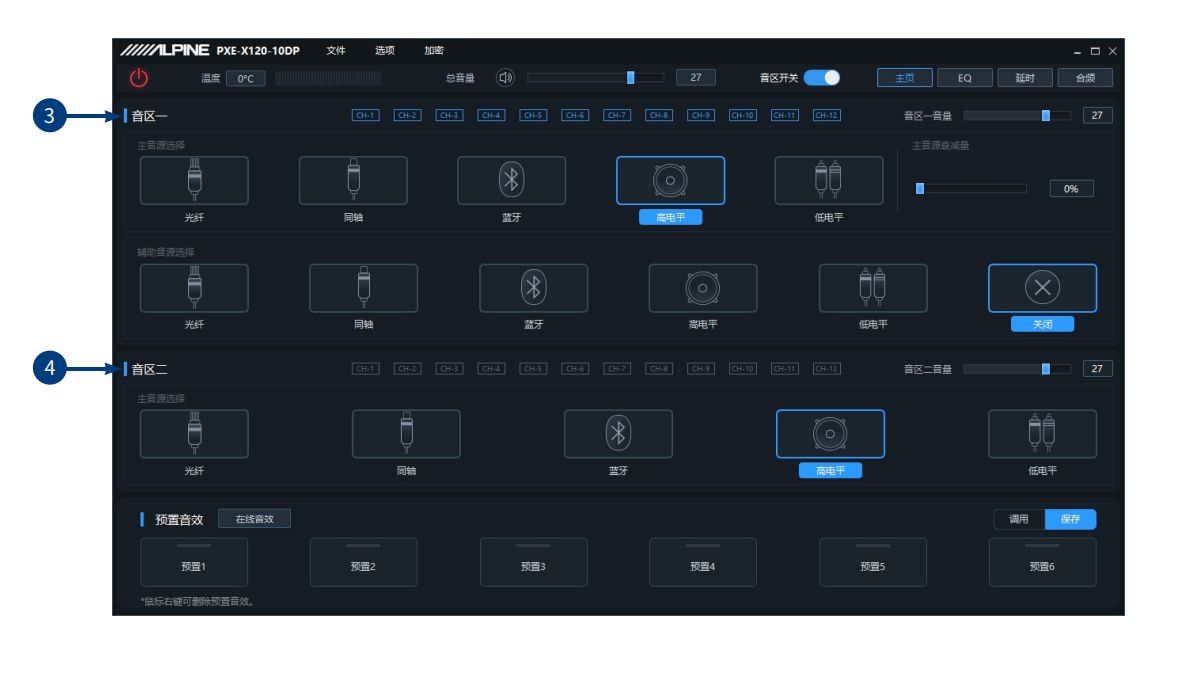The width and height of the screenshot is (1200, 691).
Task: Click the red power button icon
Action: click(139, 78)
